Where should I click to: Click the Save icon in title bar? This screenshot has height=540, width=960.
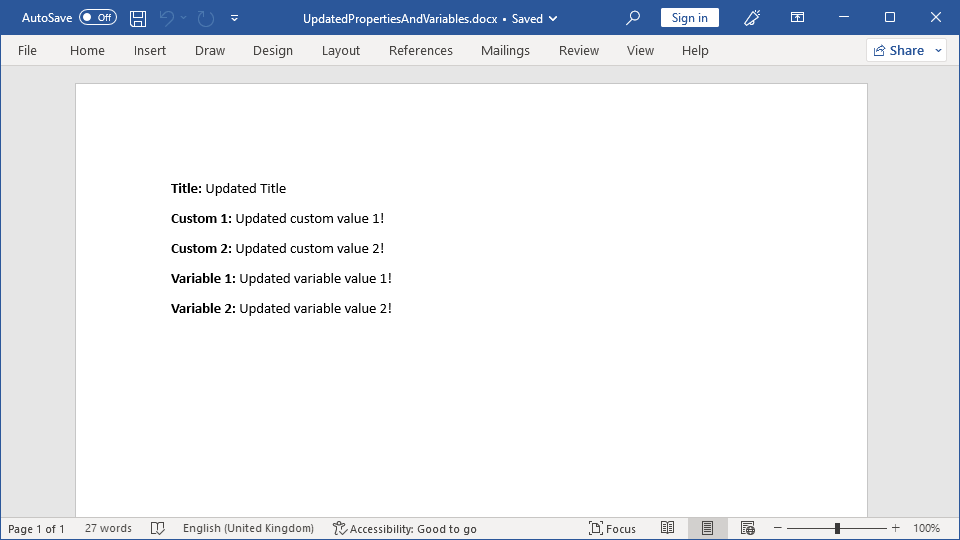[x=138, y=18]
